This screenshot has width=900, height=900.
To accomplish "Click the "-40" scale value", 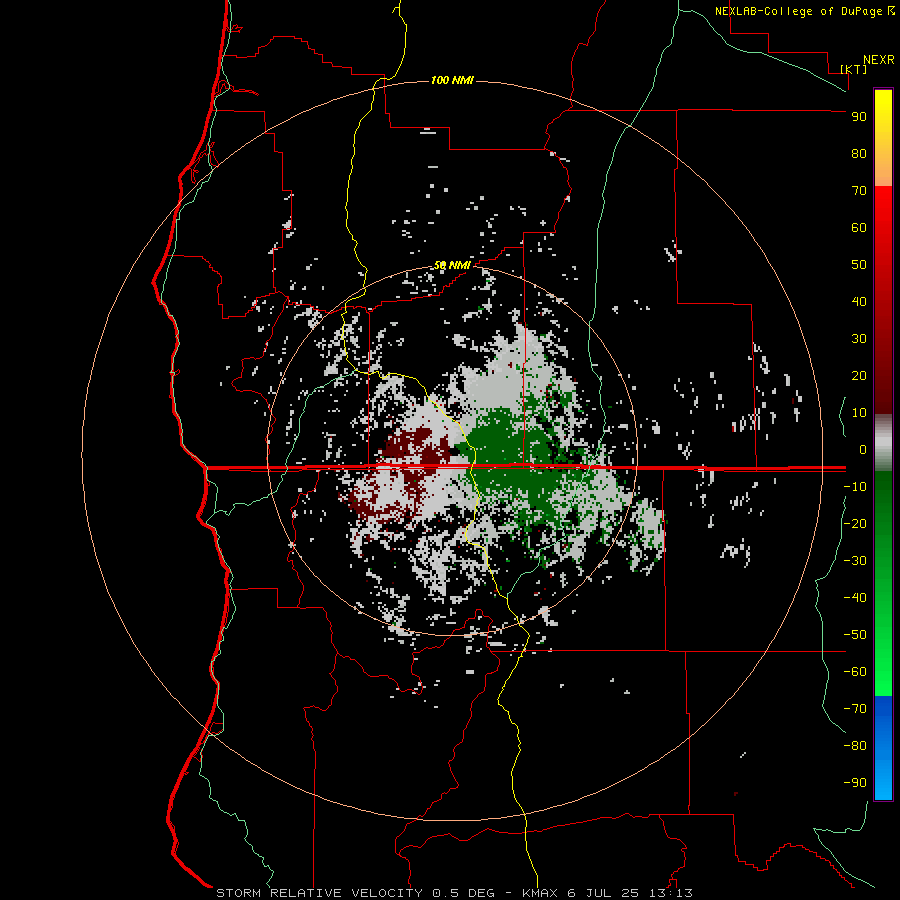I will pos(855,598).
